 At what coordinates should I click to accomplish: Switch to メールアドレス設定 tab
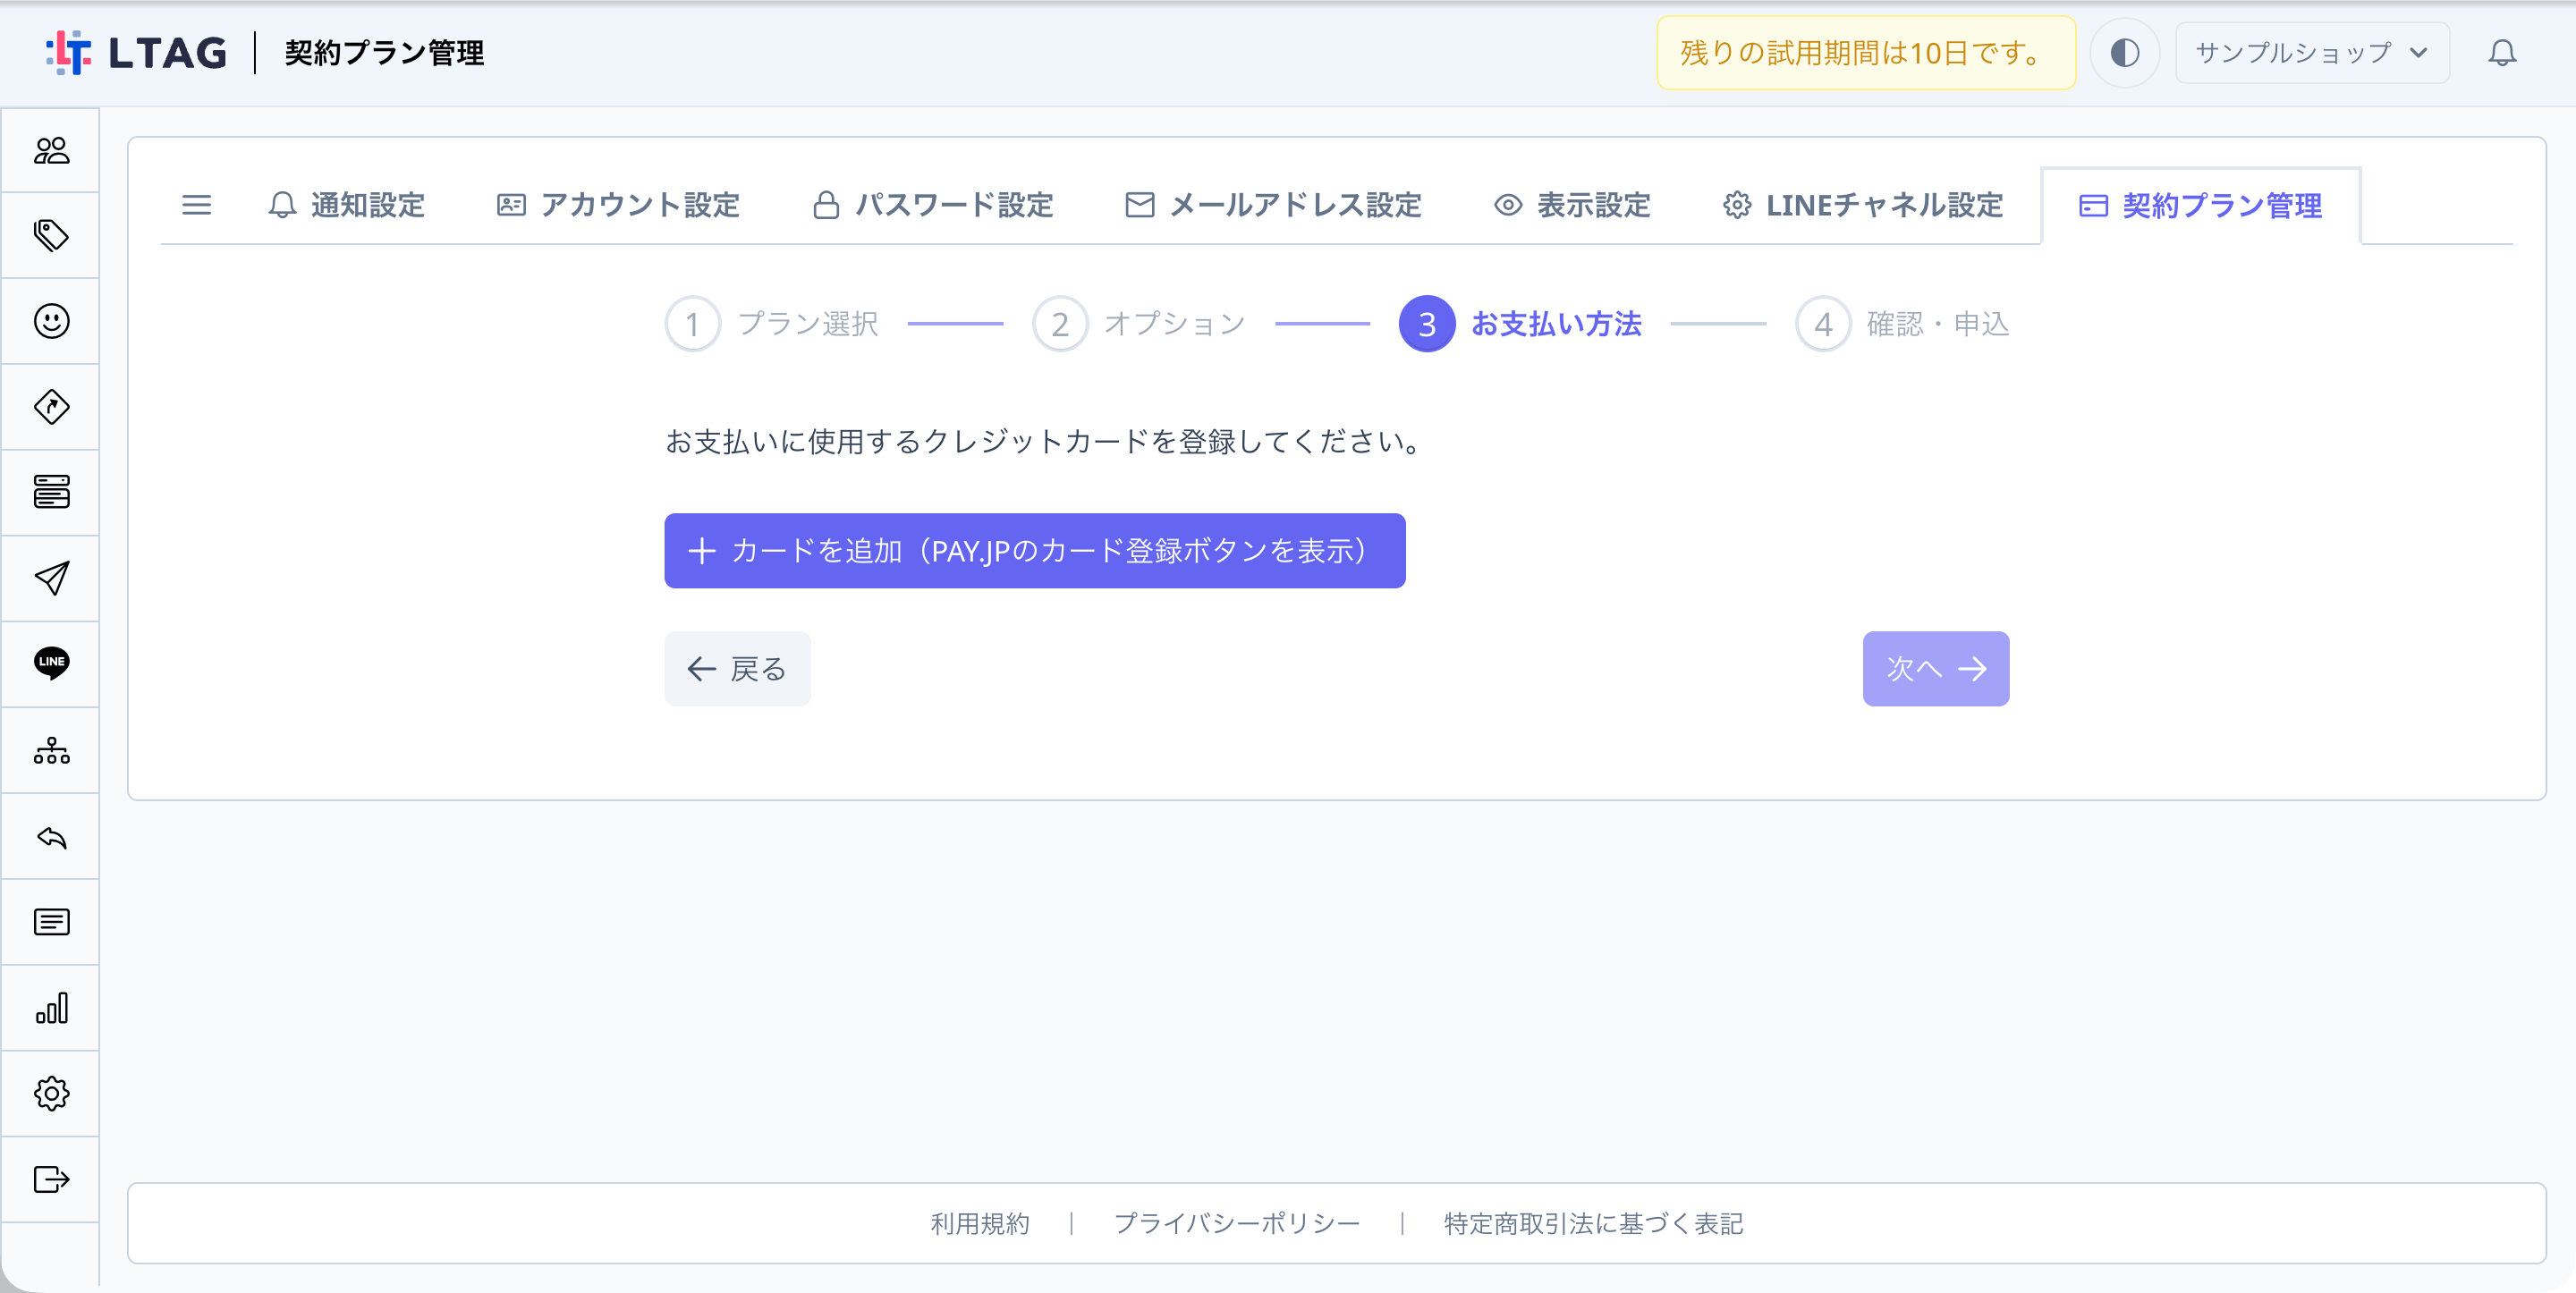click(x=1273, y=205)
